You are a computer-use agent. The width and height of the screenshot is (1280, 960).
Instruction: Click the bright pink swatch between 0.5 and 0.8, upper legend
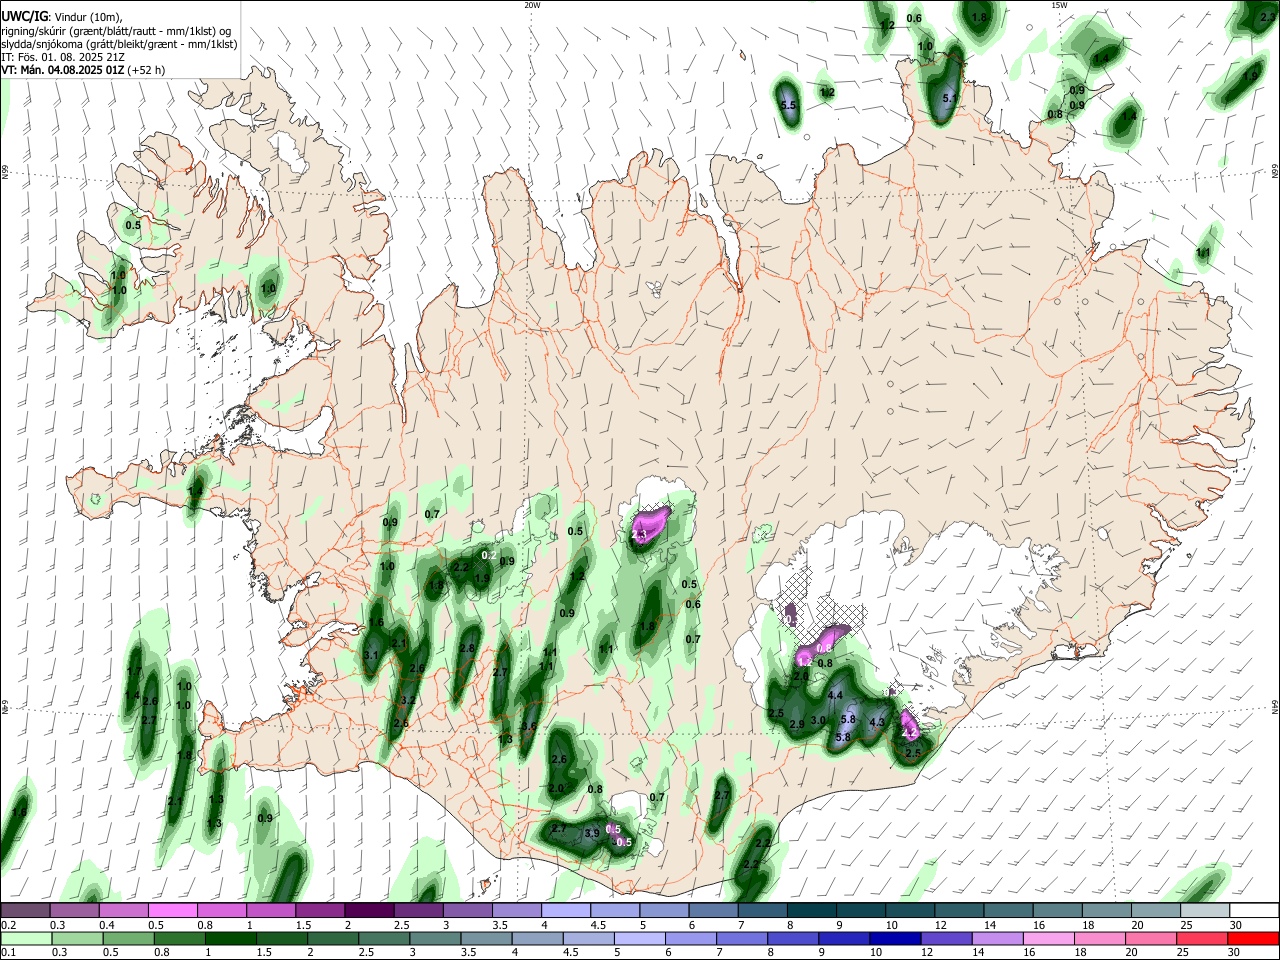pyautogui.click(x=173, y=910)
